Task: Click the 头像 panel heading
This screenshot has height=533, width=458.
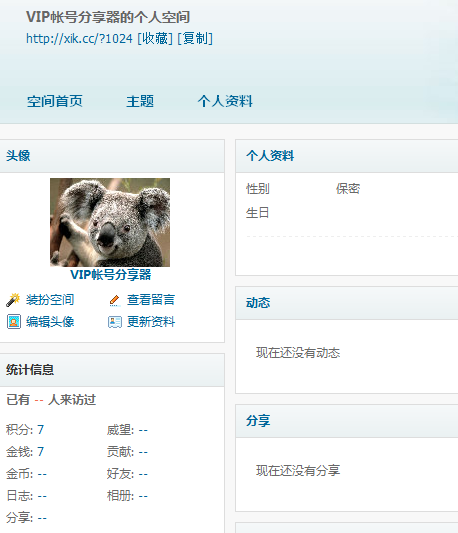Action: coord(18,156)
